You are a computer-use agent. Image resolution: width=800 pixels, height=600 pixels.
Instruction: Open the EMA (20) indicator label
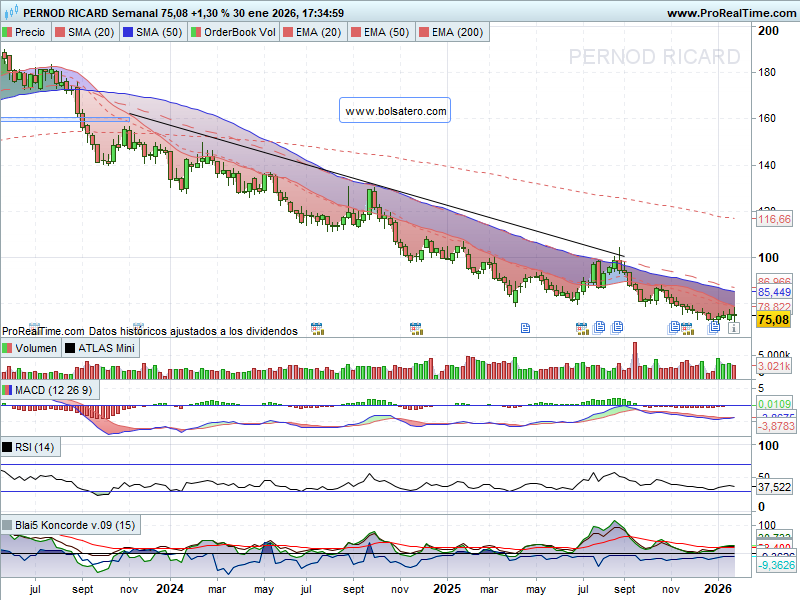[x=313, y=32]
